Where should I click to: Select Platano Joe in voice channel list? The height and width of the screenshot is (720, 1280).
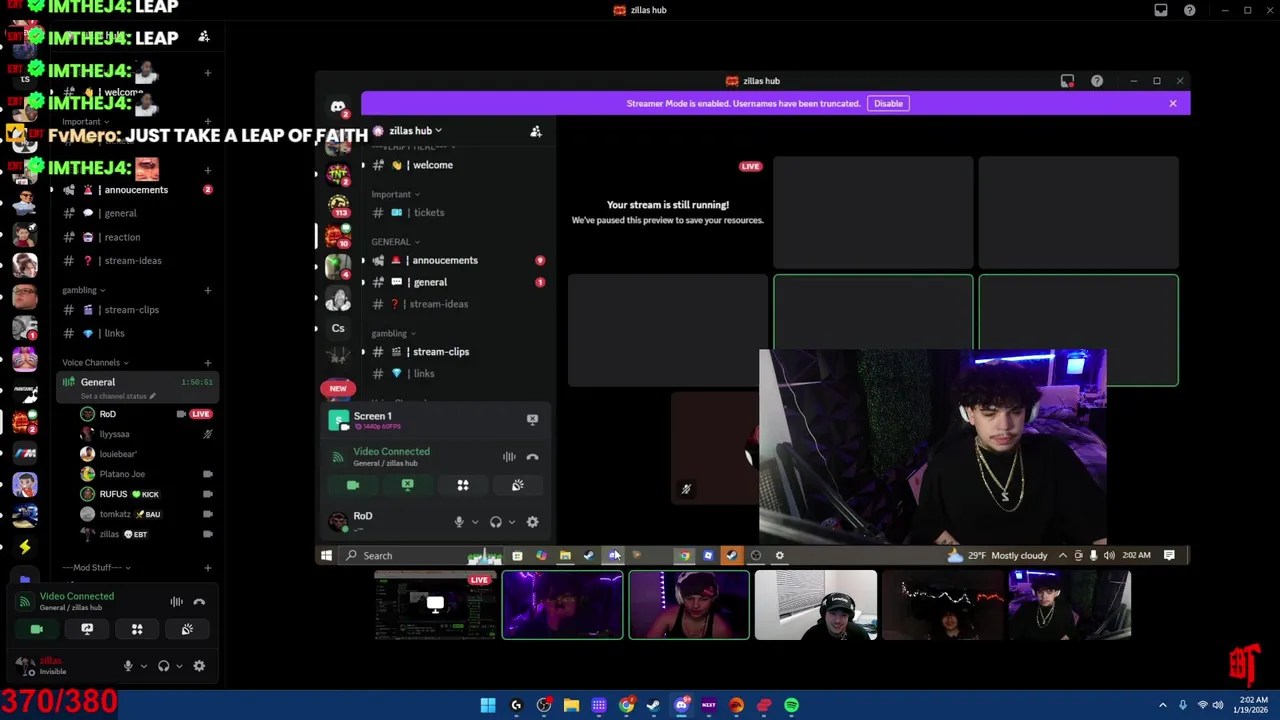click(x=123, y=474)
